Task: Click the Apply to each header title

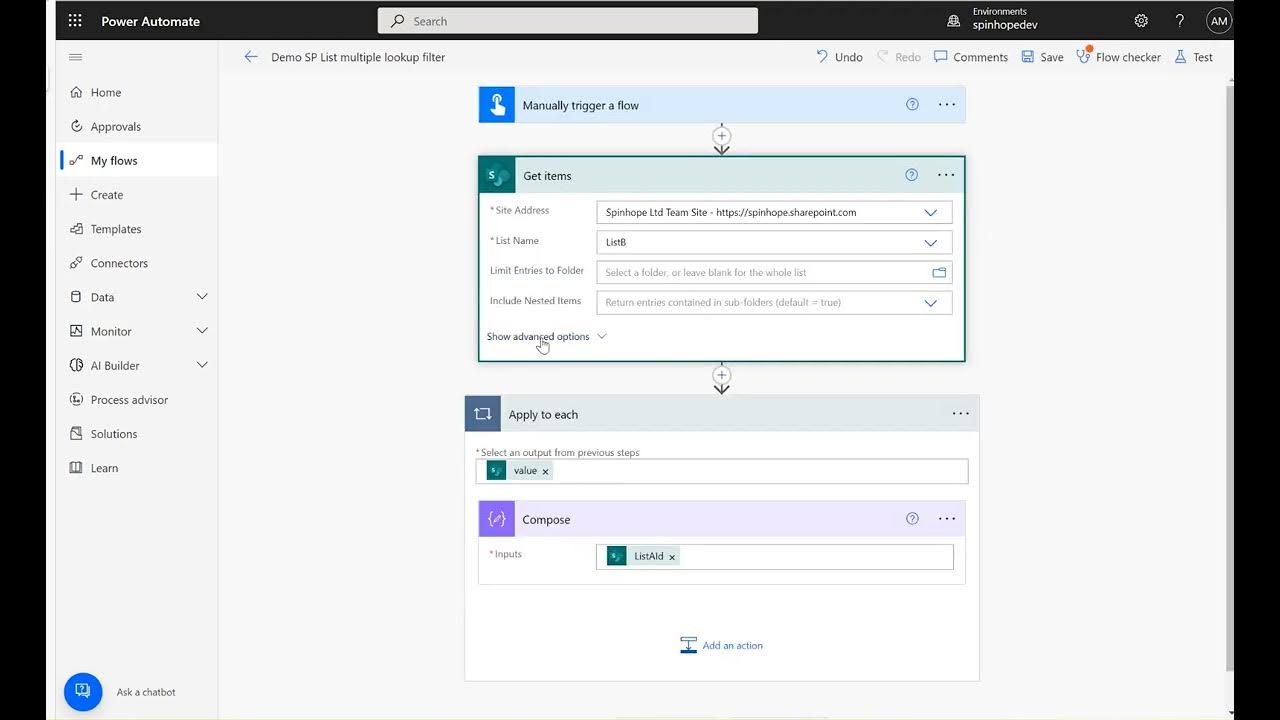Action: click(543, 414)
